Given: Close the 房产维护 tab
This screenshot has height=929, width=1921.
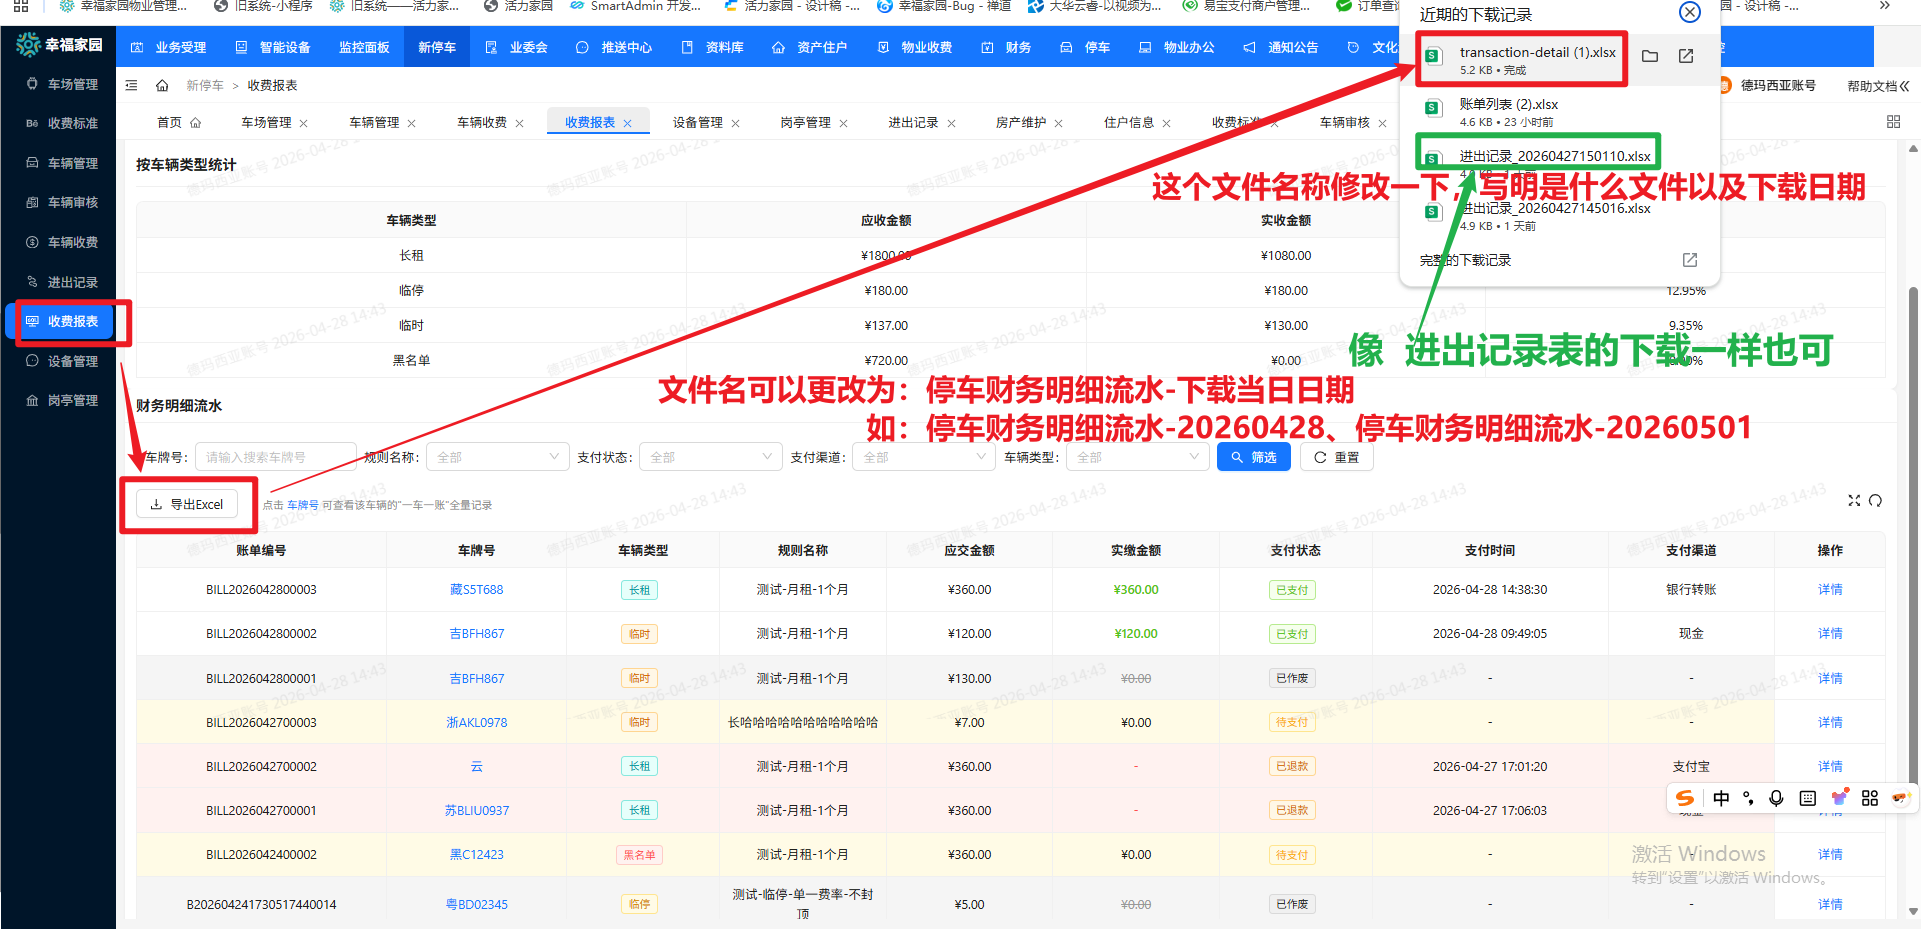Looking at the screenshot, I should tap(1058, 123).
